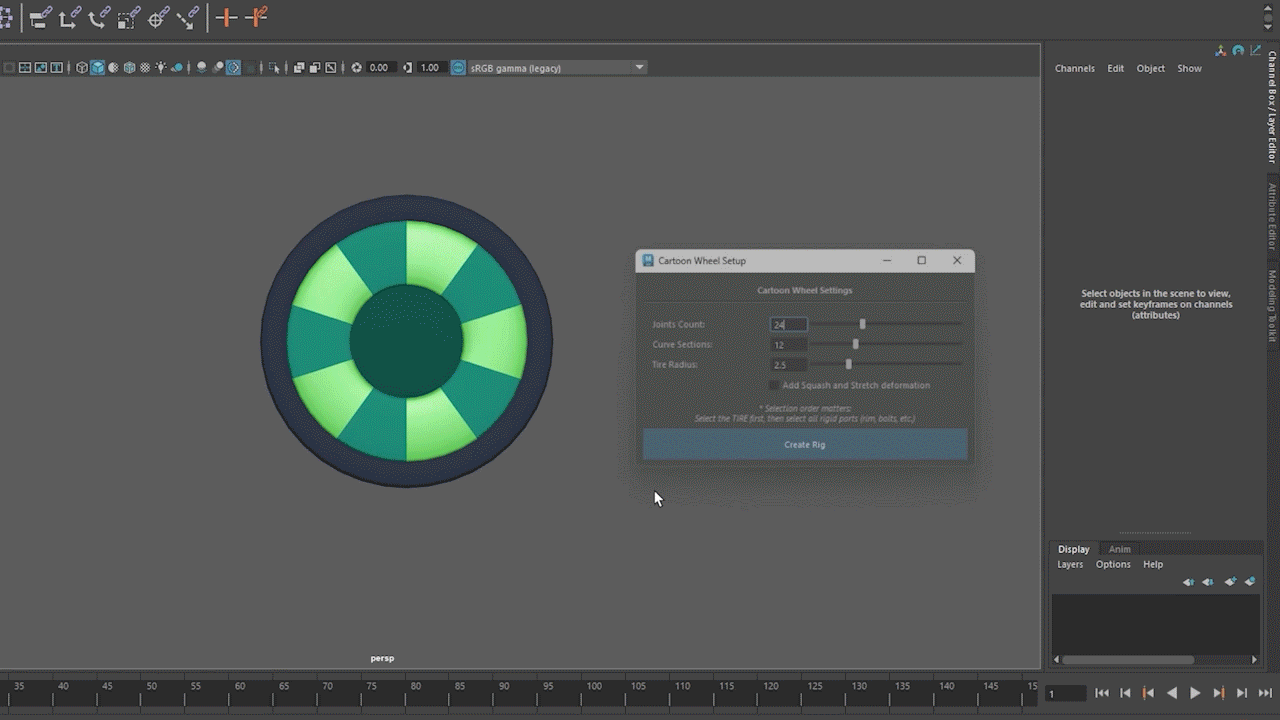Step back one key button
The height and width of the screenshot is (720, 1280).
(x=1148, y=693)
